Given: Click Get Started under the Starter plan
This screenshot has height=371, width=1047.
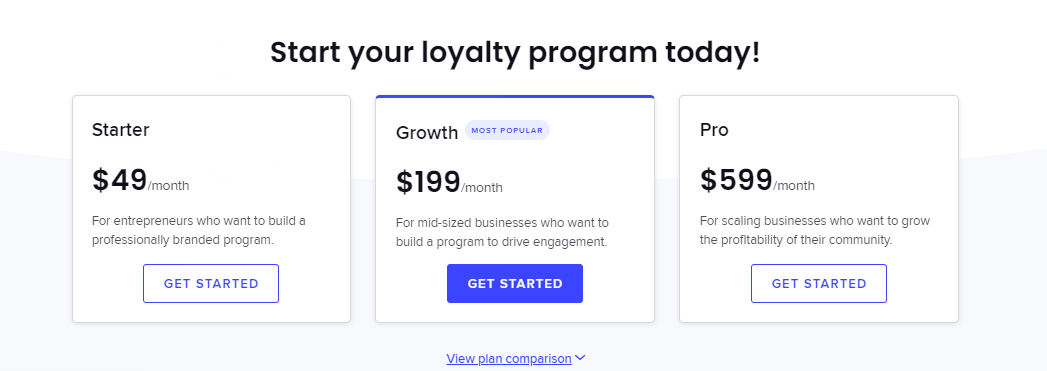Looking at the screenshot, I should [211, 284].
